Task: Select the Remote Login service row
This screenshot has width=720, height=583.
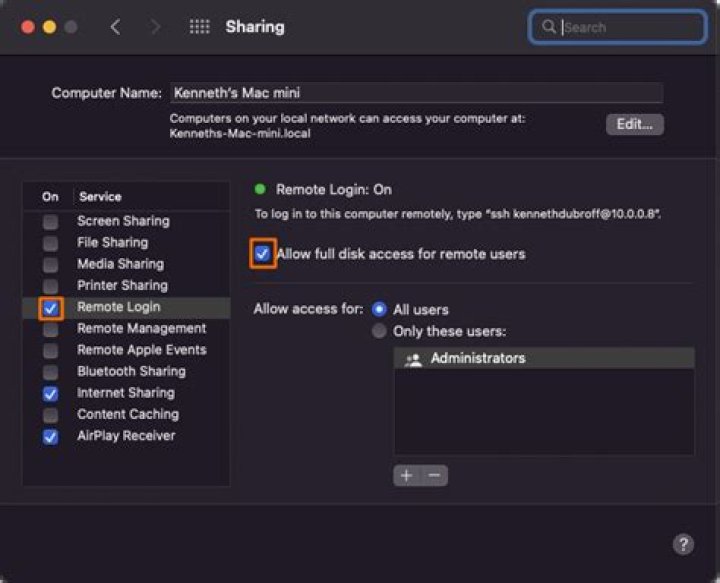Action: 127,307
